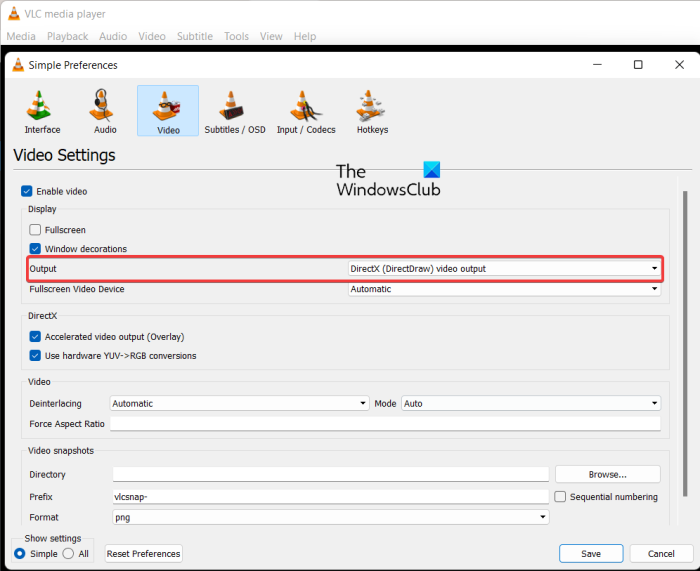Open the Media menu
This screenshot has width=700, height=571.
21,36
